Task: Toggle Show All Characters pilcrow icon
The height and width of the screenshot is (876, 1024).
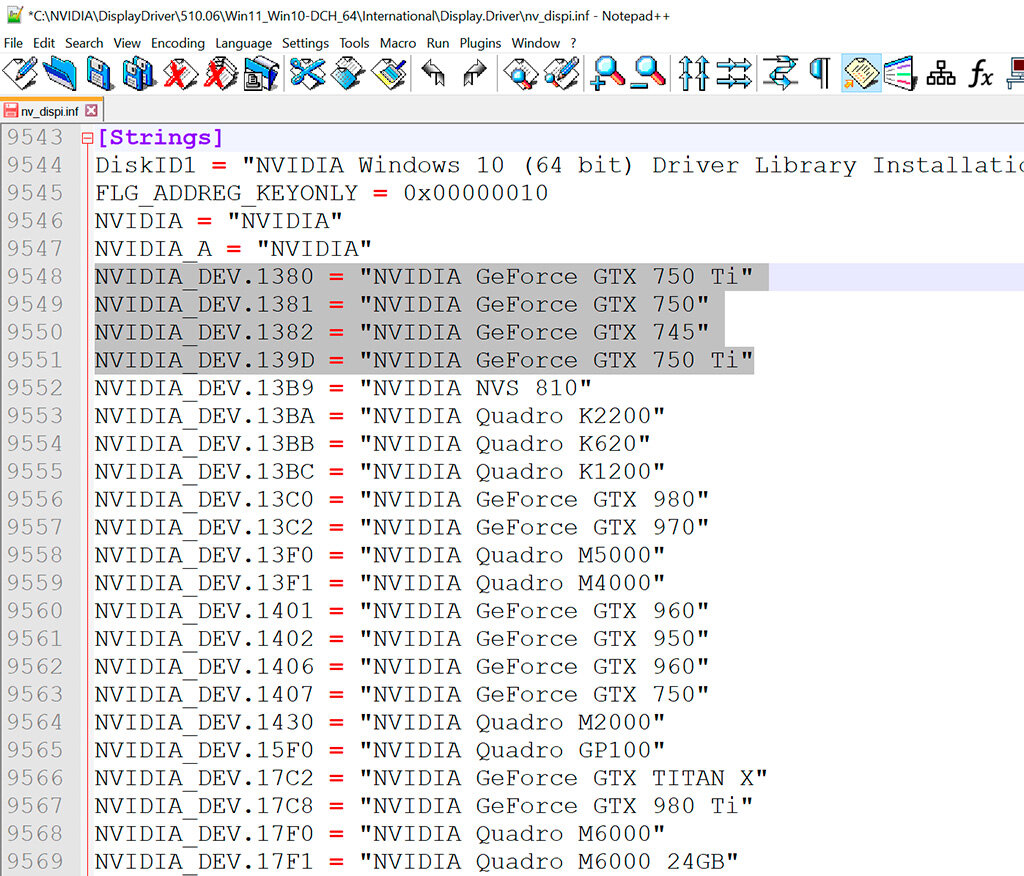Action: (x=820, y=73)
